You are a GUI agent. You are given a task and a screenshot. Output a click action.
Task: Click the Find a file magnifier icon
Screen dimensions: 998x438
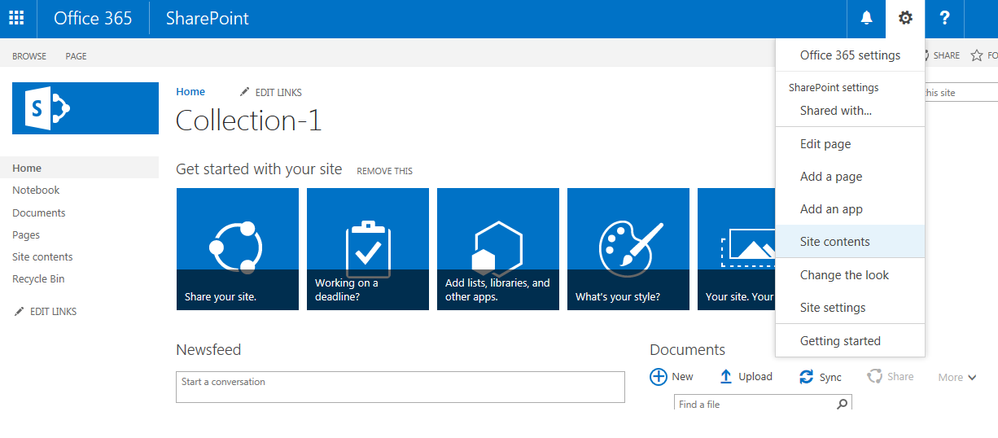pyautogui.click(x=842, y=404)
